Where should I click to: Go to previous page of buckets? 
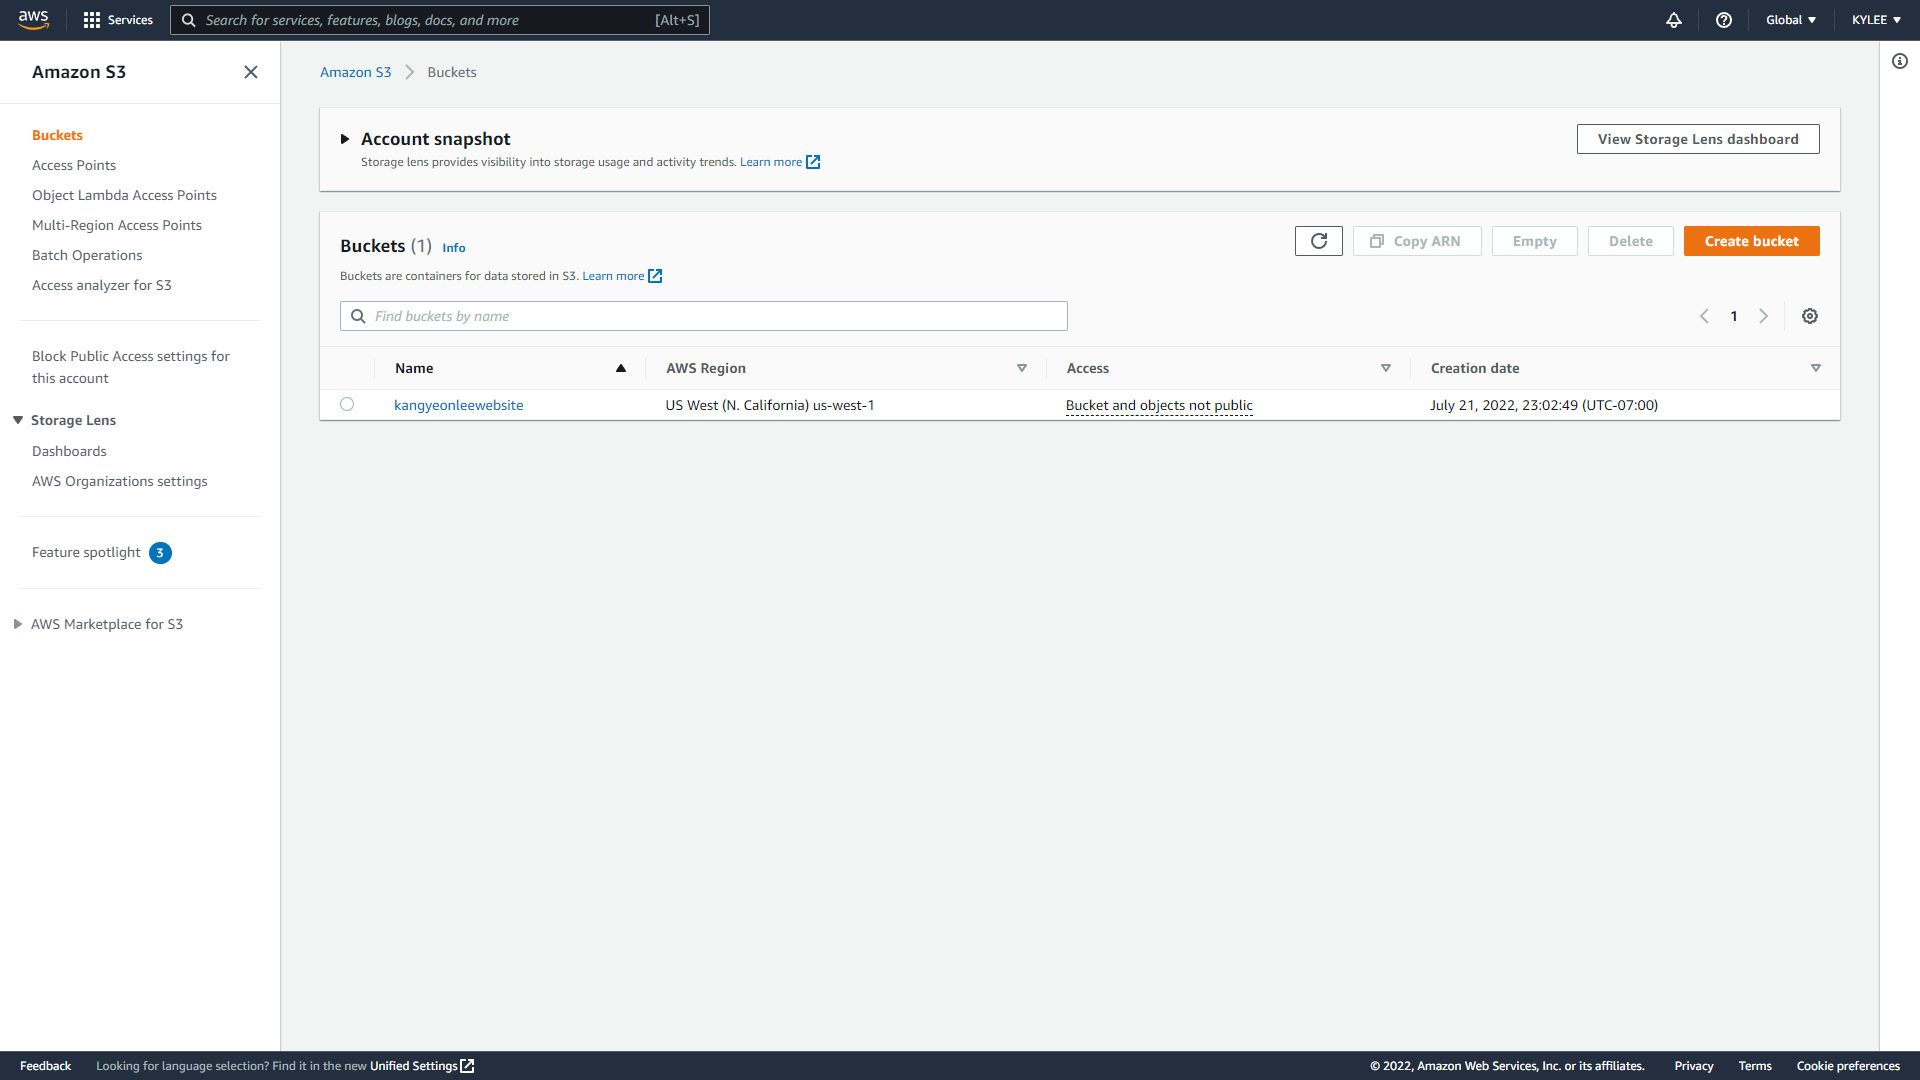1704,316
